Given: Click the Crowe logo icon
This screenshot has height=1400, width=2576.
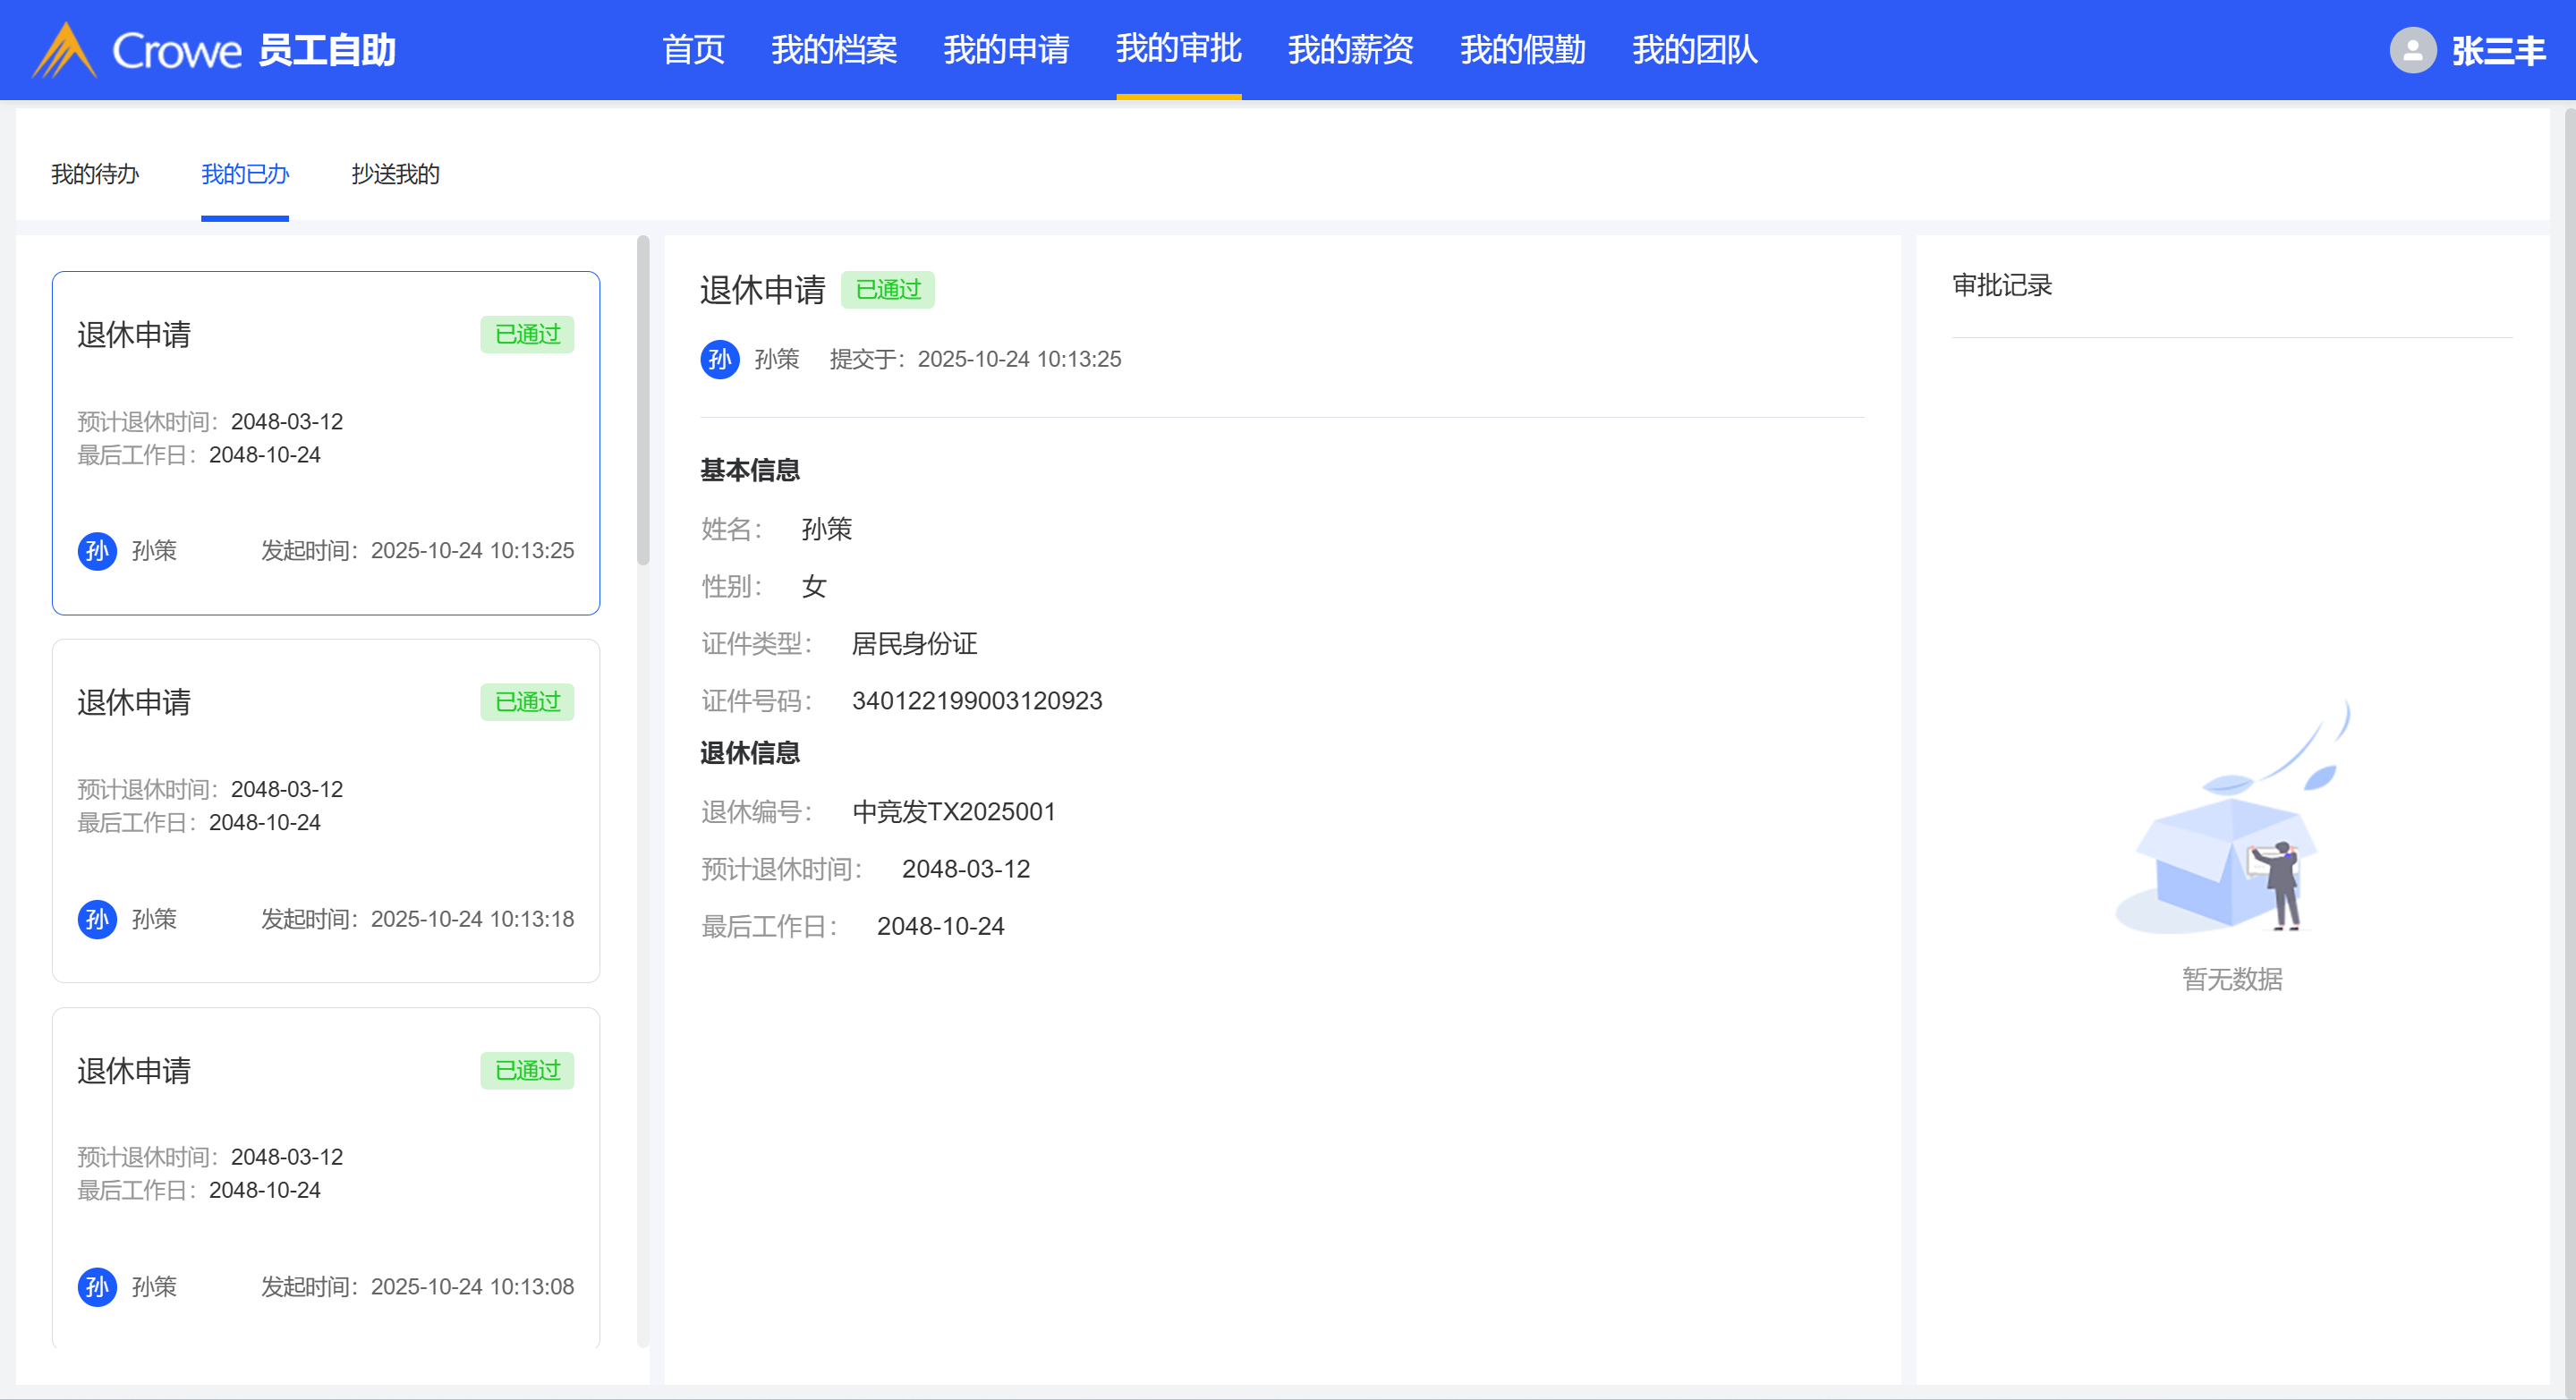Looking at the screenshot, I should 64,50.
